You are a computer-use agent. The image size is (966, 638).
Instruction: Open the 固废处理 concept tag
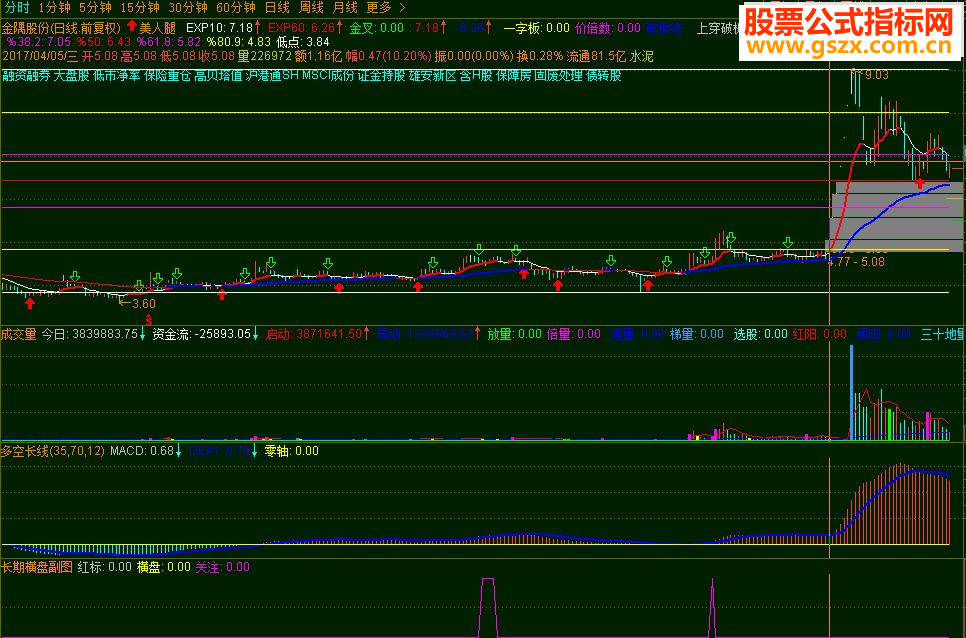point(559,76)
